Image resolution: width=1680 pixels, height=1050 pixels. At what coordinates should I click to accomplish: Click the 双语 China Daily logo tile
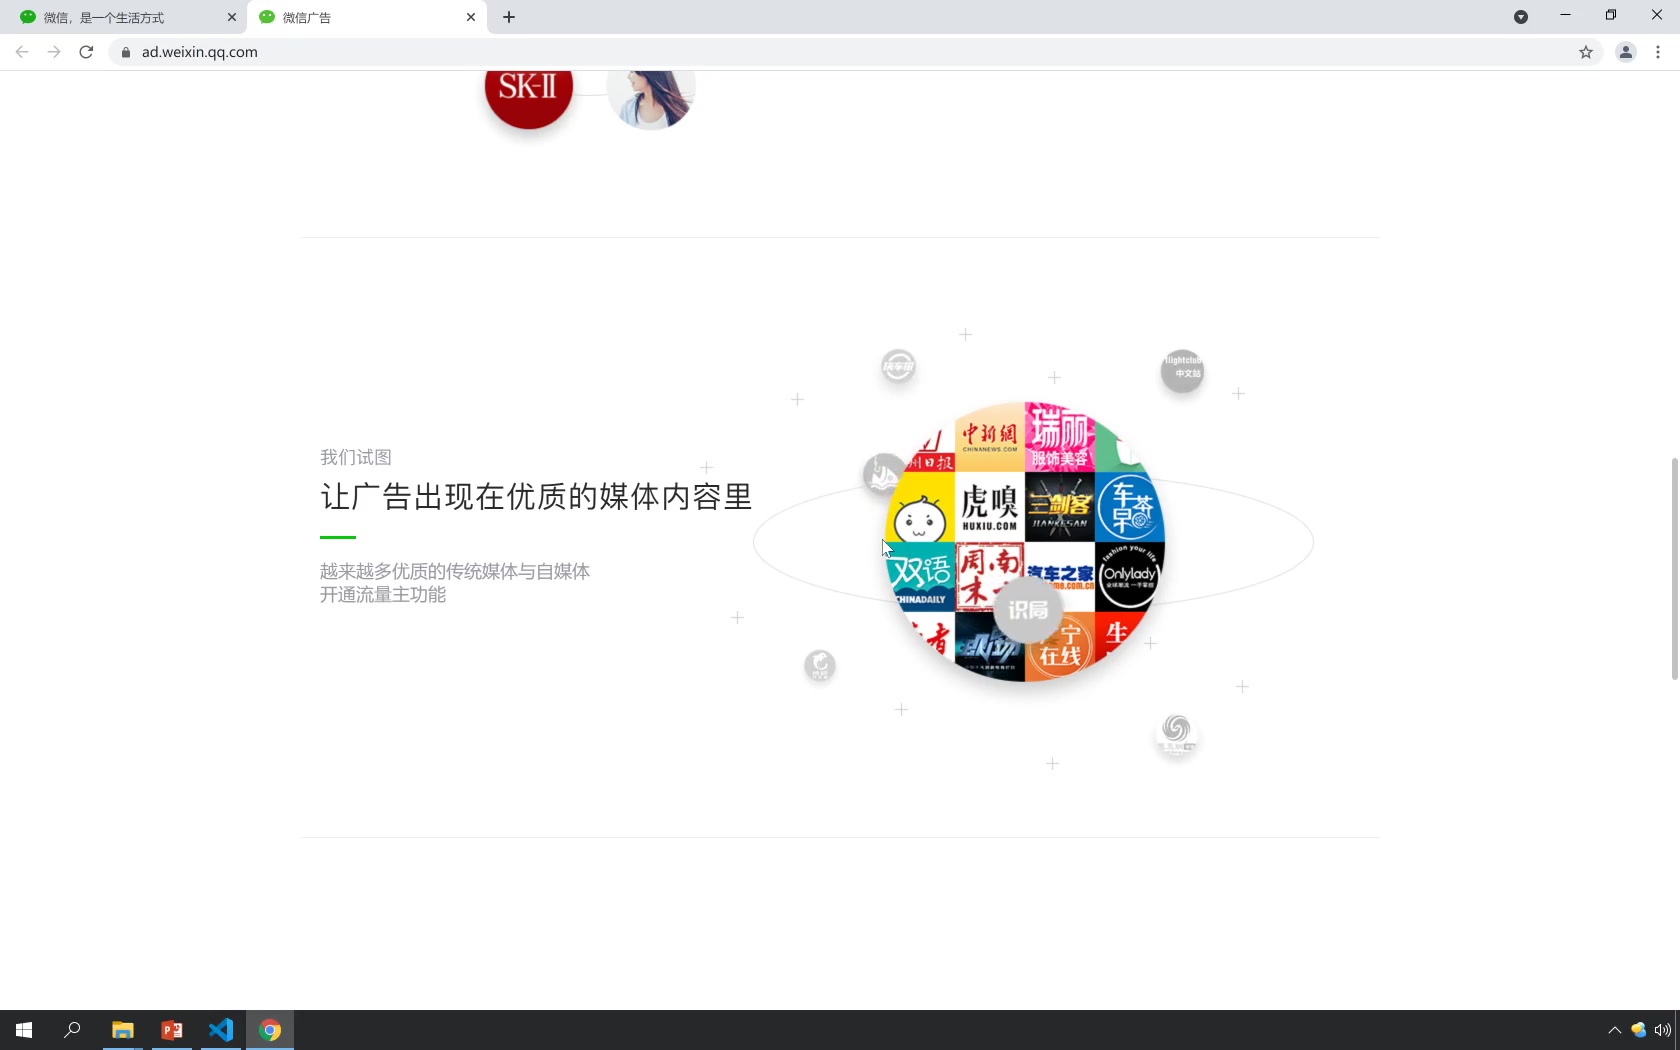coord(921,576)
